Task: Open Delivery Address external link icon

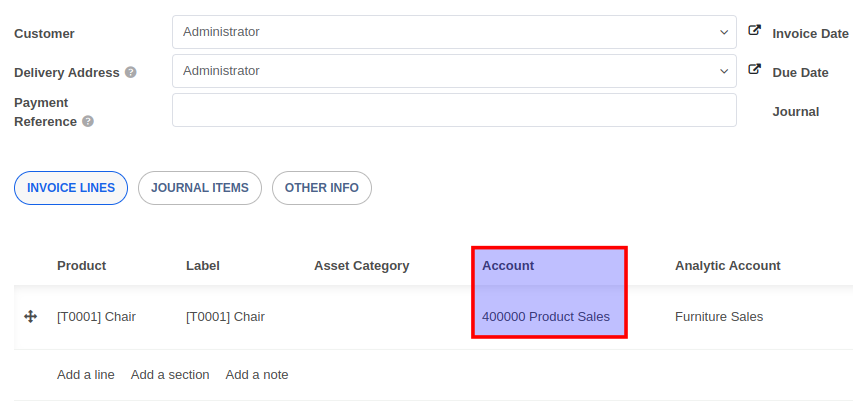Action: pyautogui.click(x=755, y=71)
